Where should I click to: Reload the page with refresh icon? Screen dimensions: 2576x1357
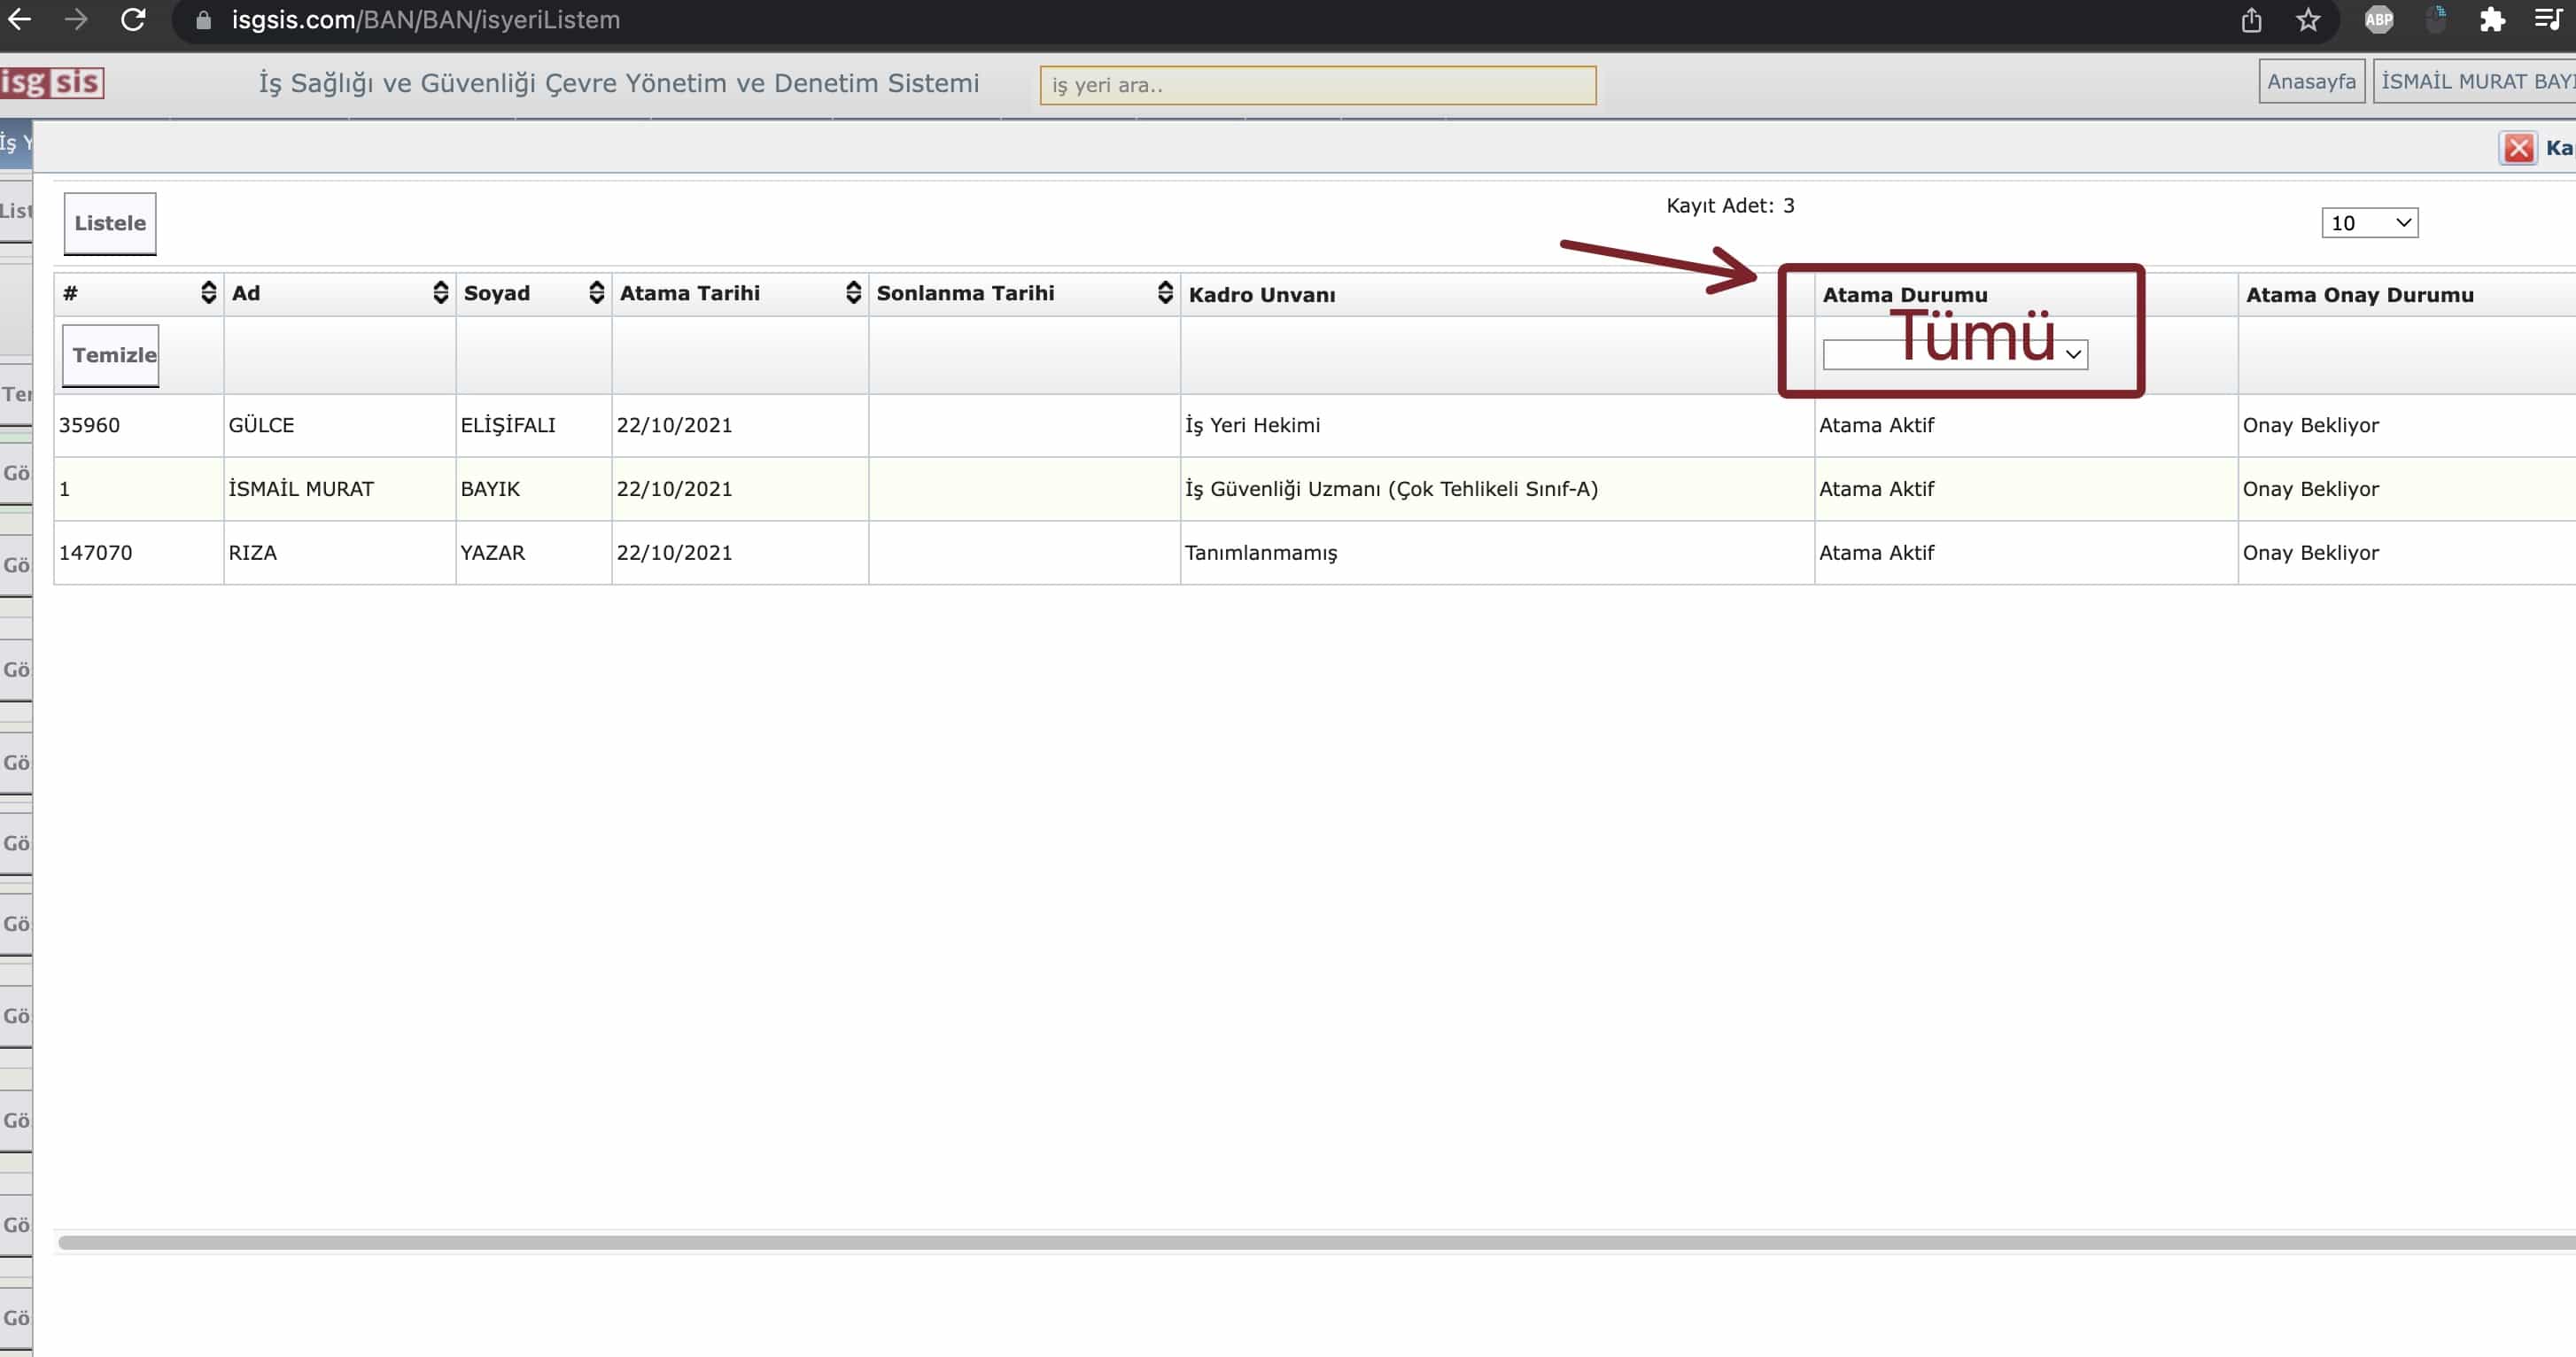point(133,19)
